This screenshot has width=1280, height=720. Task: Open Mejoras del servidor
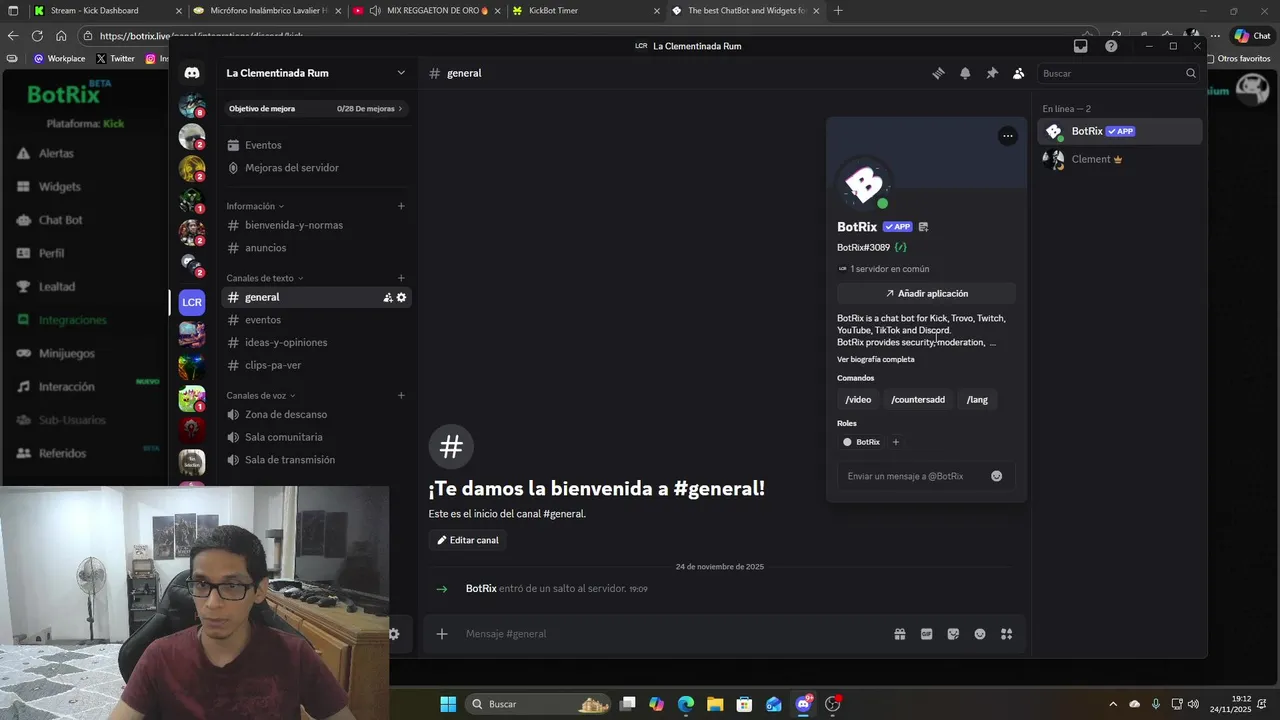pos(315,168)
